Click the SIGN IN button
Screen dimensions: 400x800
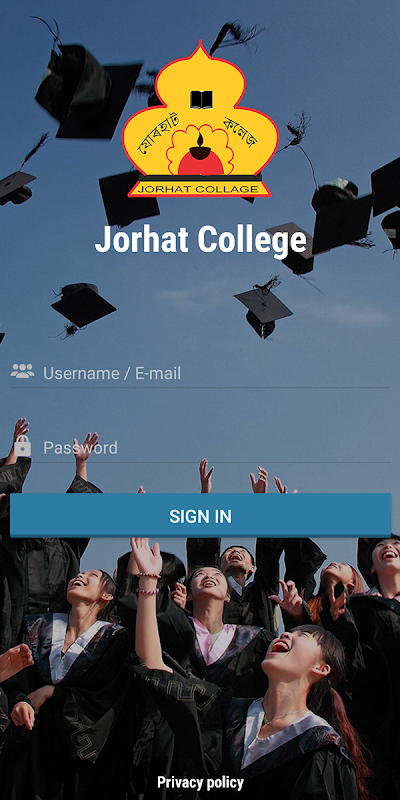(201, 515)
